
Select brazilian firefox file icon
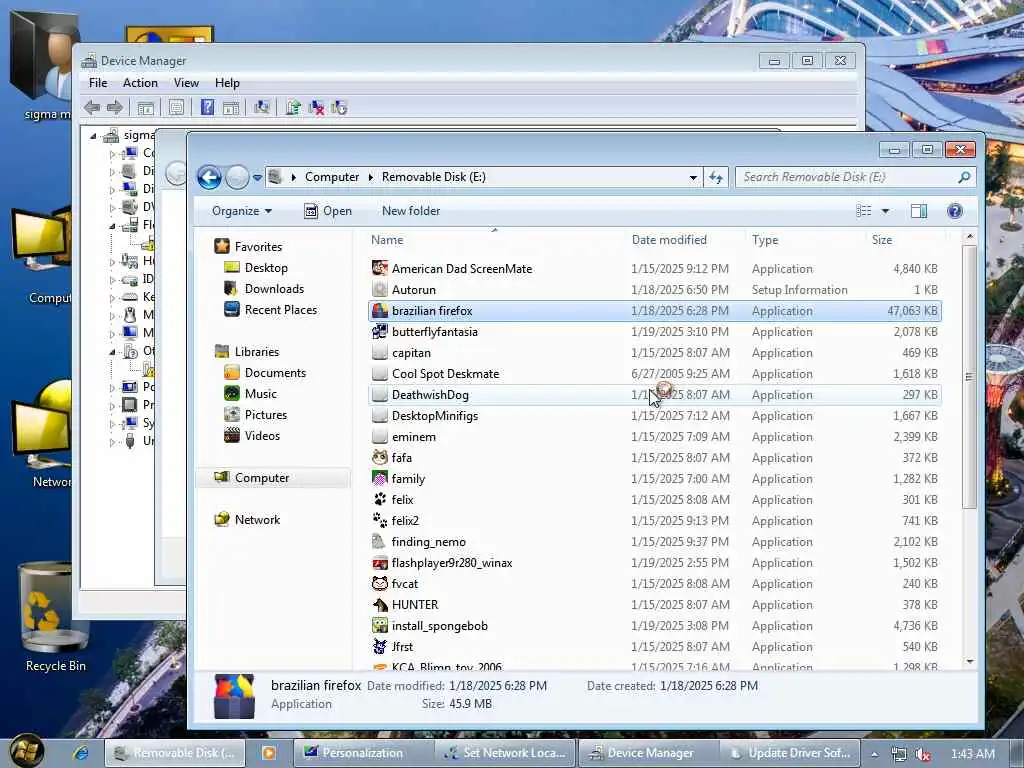click(x=380, y=311)
